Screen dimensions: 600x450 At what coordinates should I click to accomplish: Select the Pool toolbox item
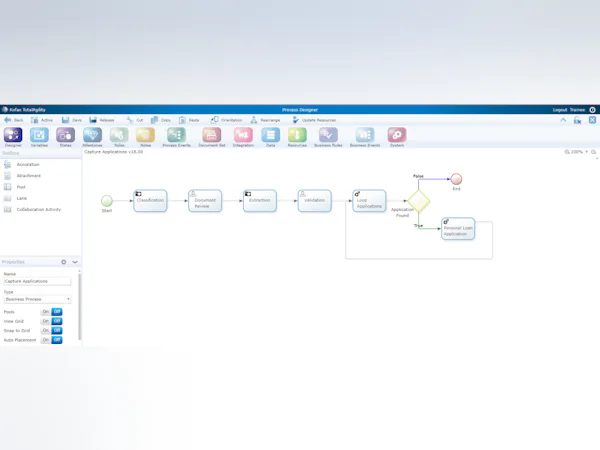(x=15, y=187)
